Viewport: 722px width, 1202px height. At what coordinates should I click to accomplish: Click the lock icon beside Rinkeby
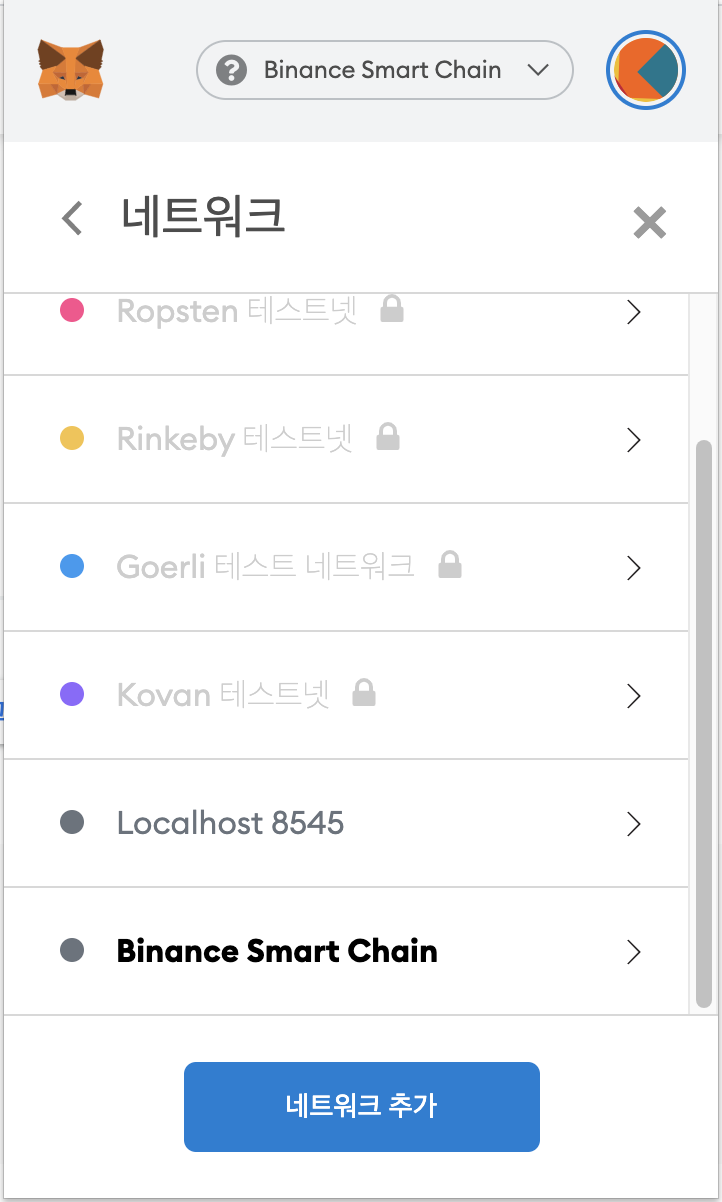387,438
